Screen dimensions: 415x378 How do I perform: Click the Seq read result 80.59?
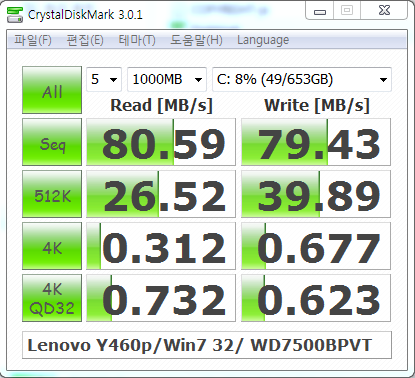[x=161, y=142]
